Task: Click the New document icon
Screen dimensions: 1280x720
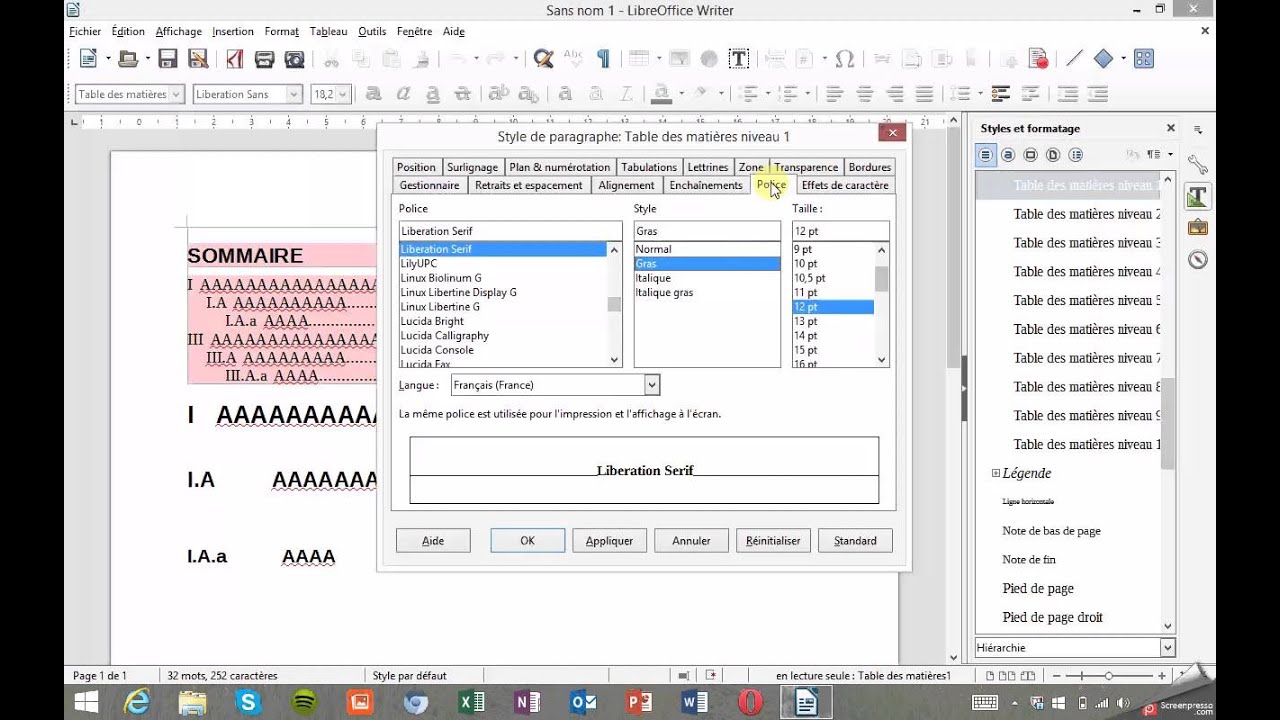Action: (x=88, y=59)
